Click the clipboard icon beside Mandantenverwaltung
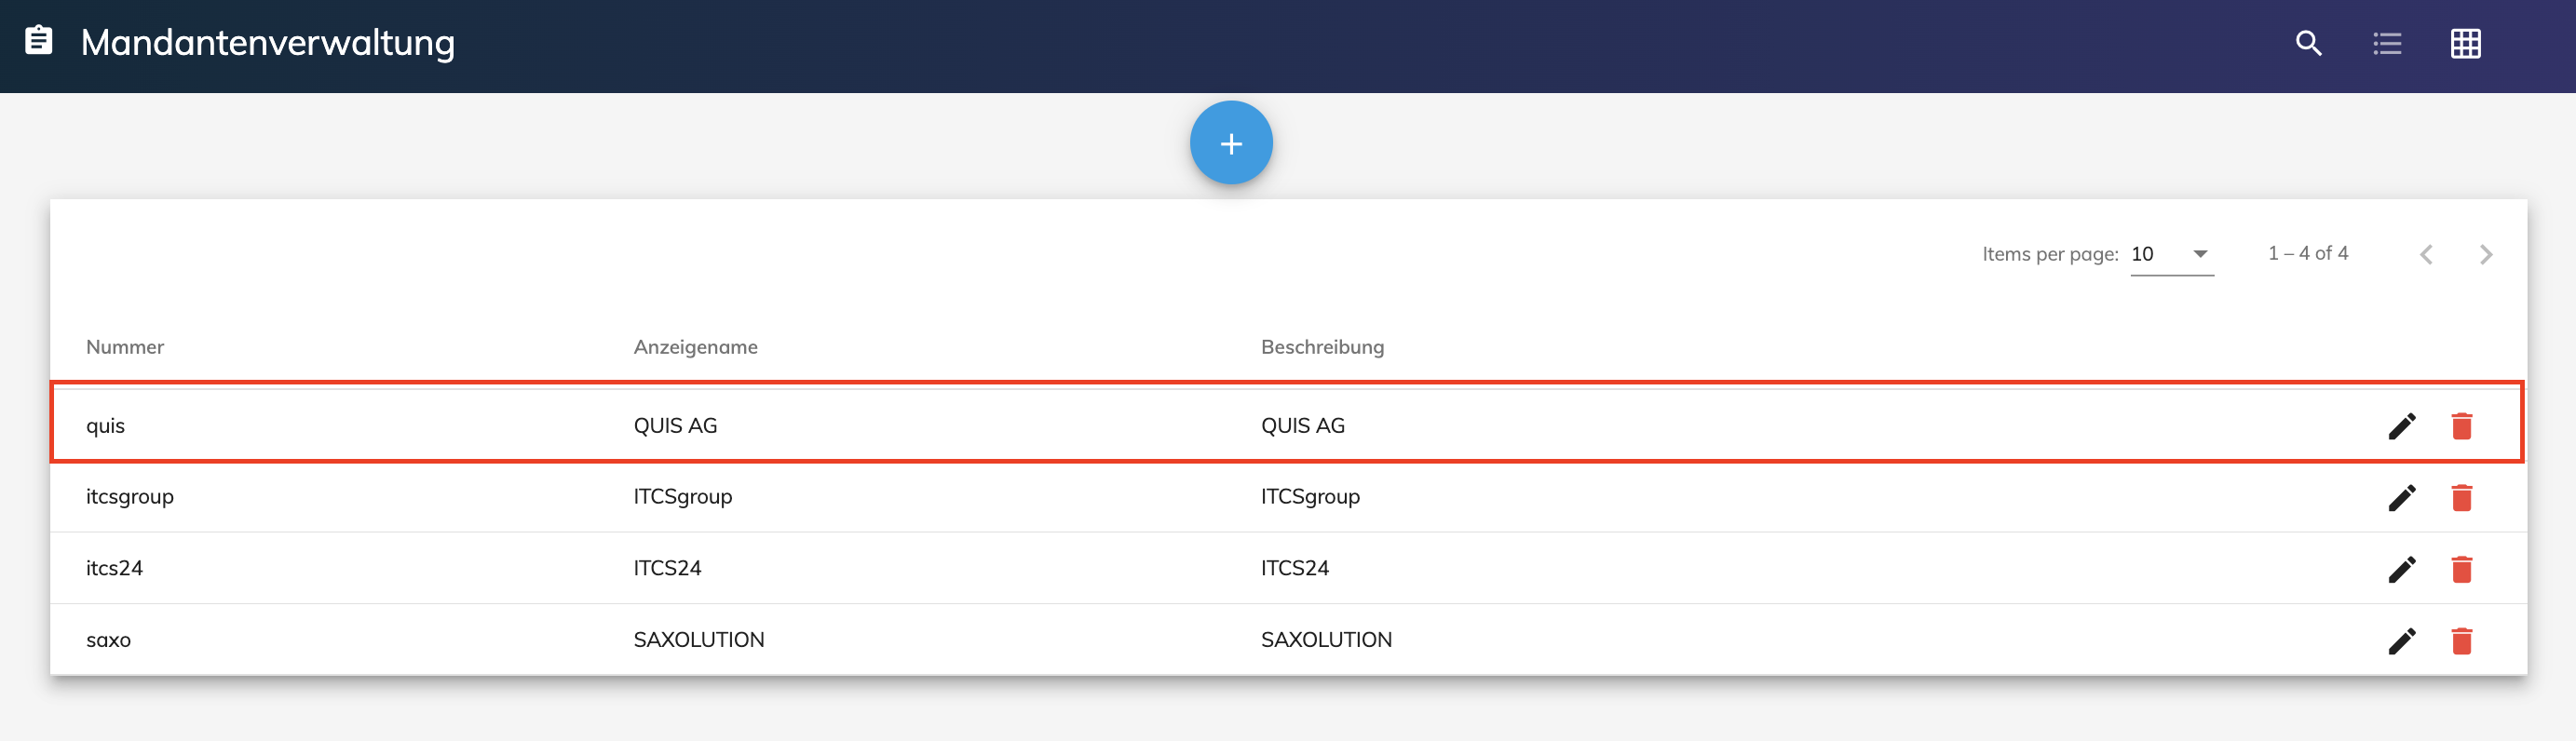 pos(39,41)
